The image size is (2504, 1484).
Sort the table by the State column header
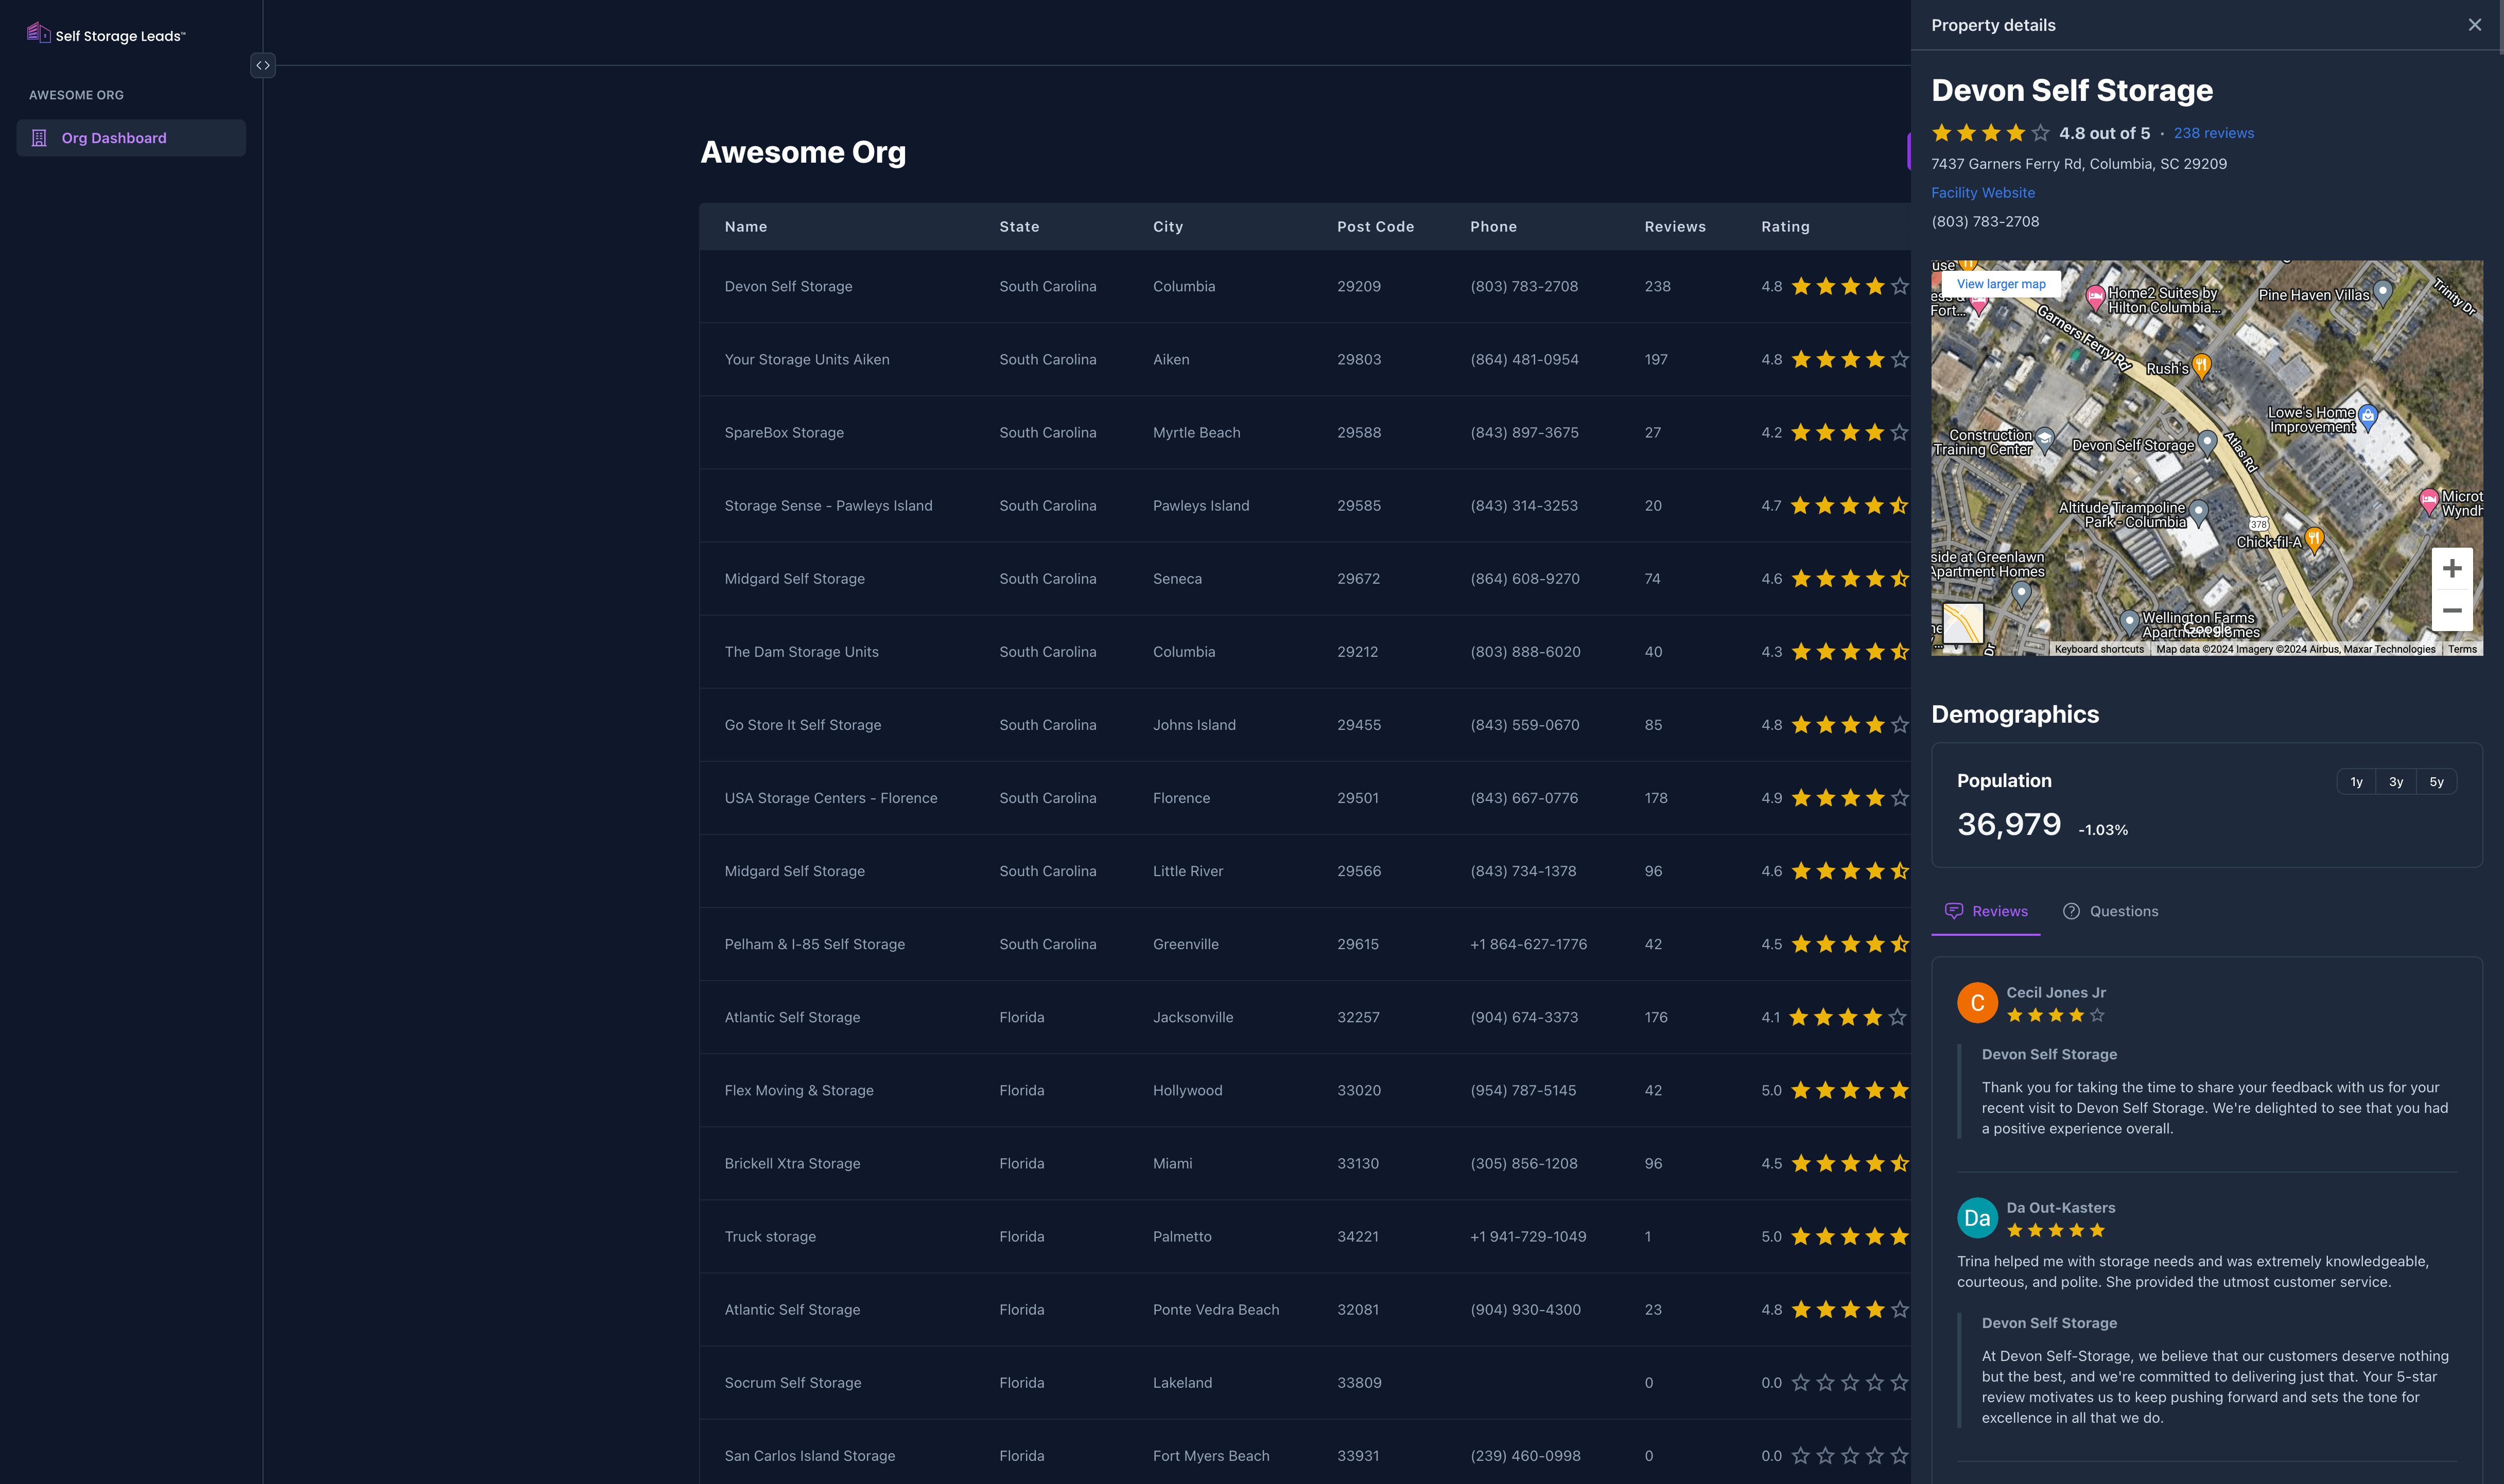pyautogui.click(x=1019, y=227)
